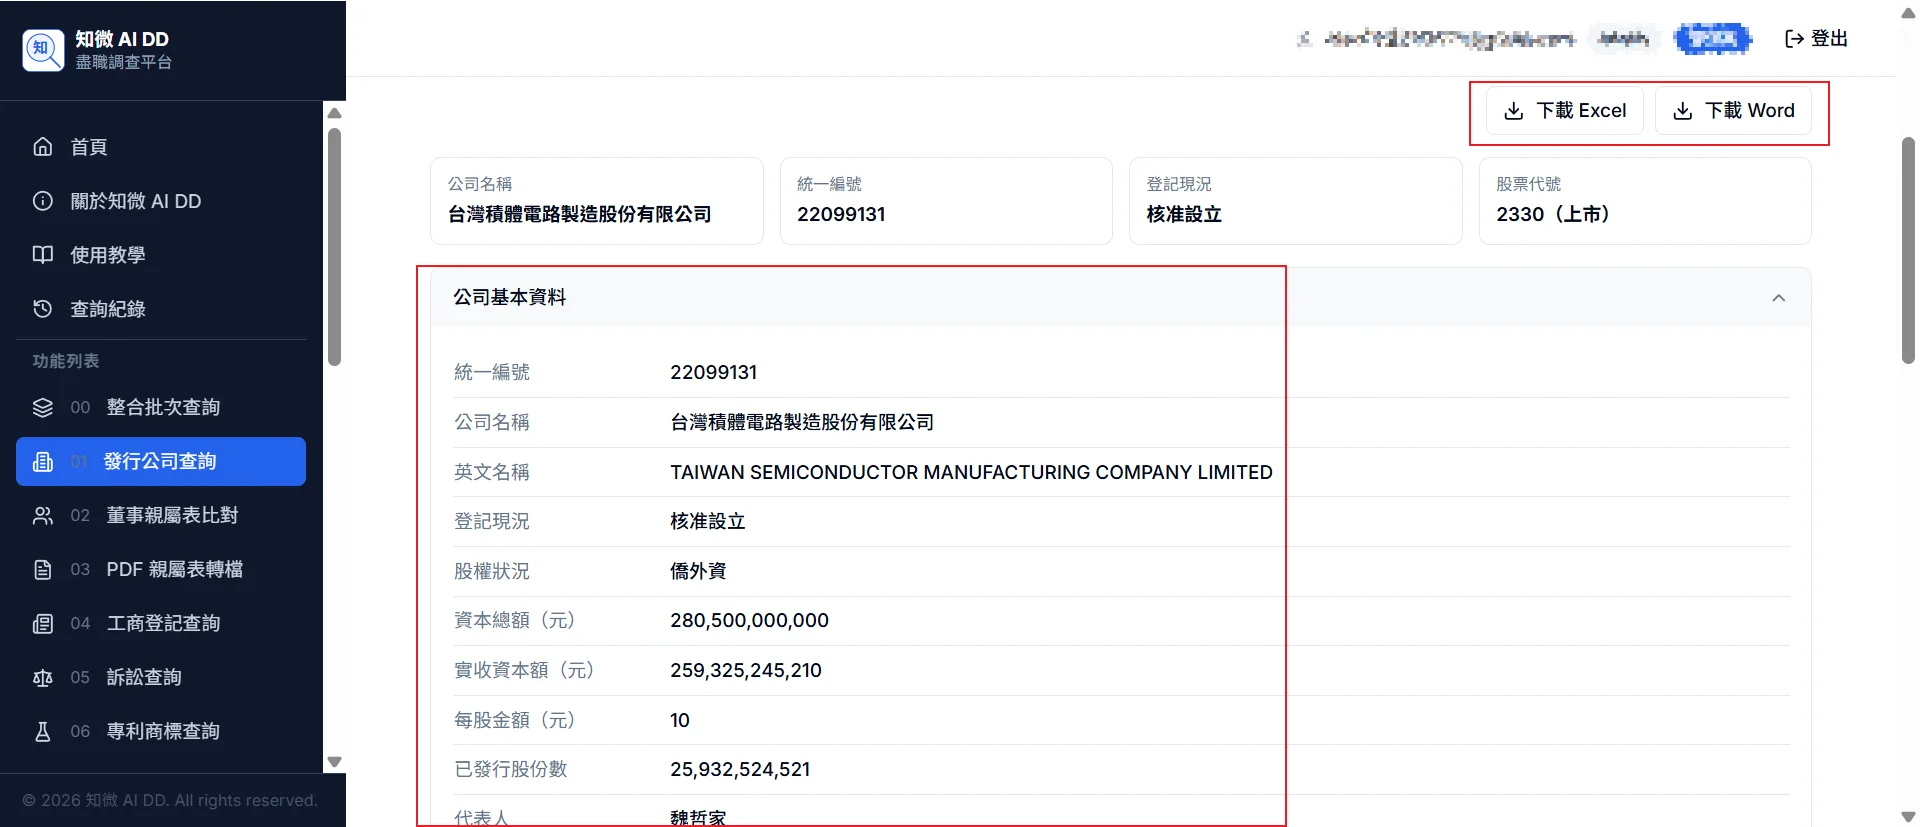Click the book icon beside 使用教學
The image size is (1920, 827).
43,255
